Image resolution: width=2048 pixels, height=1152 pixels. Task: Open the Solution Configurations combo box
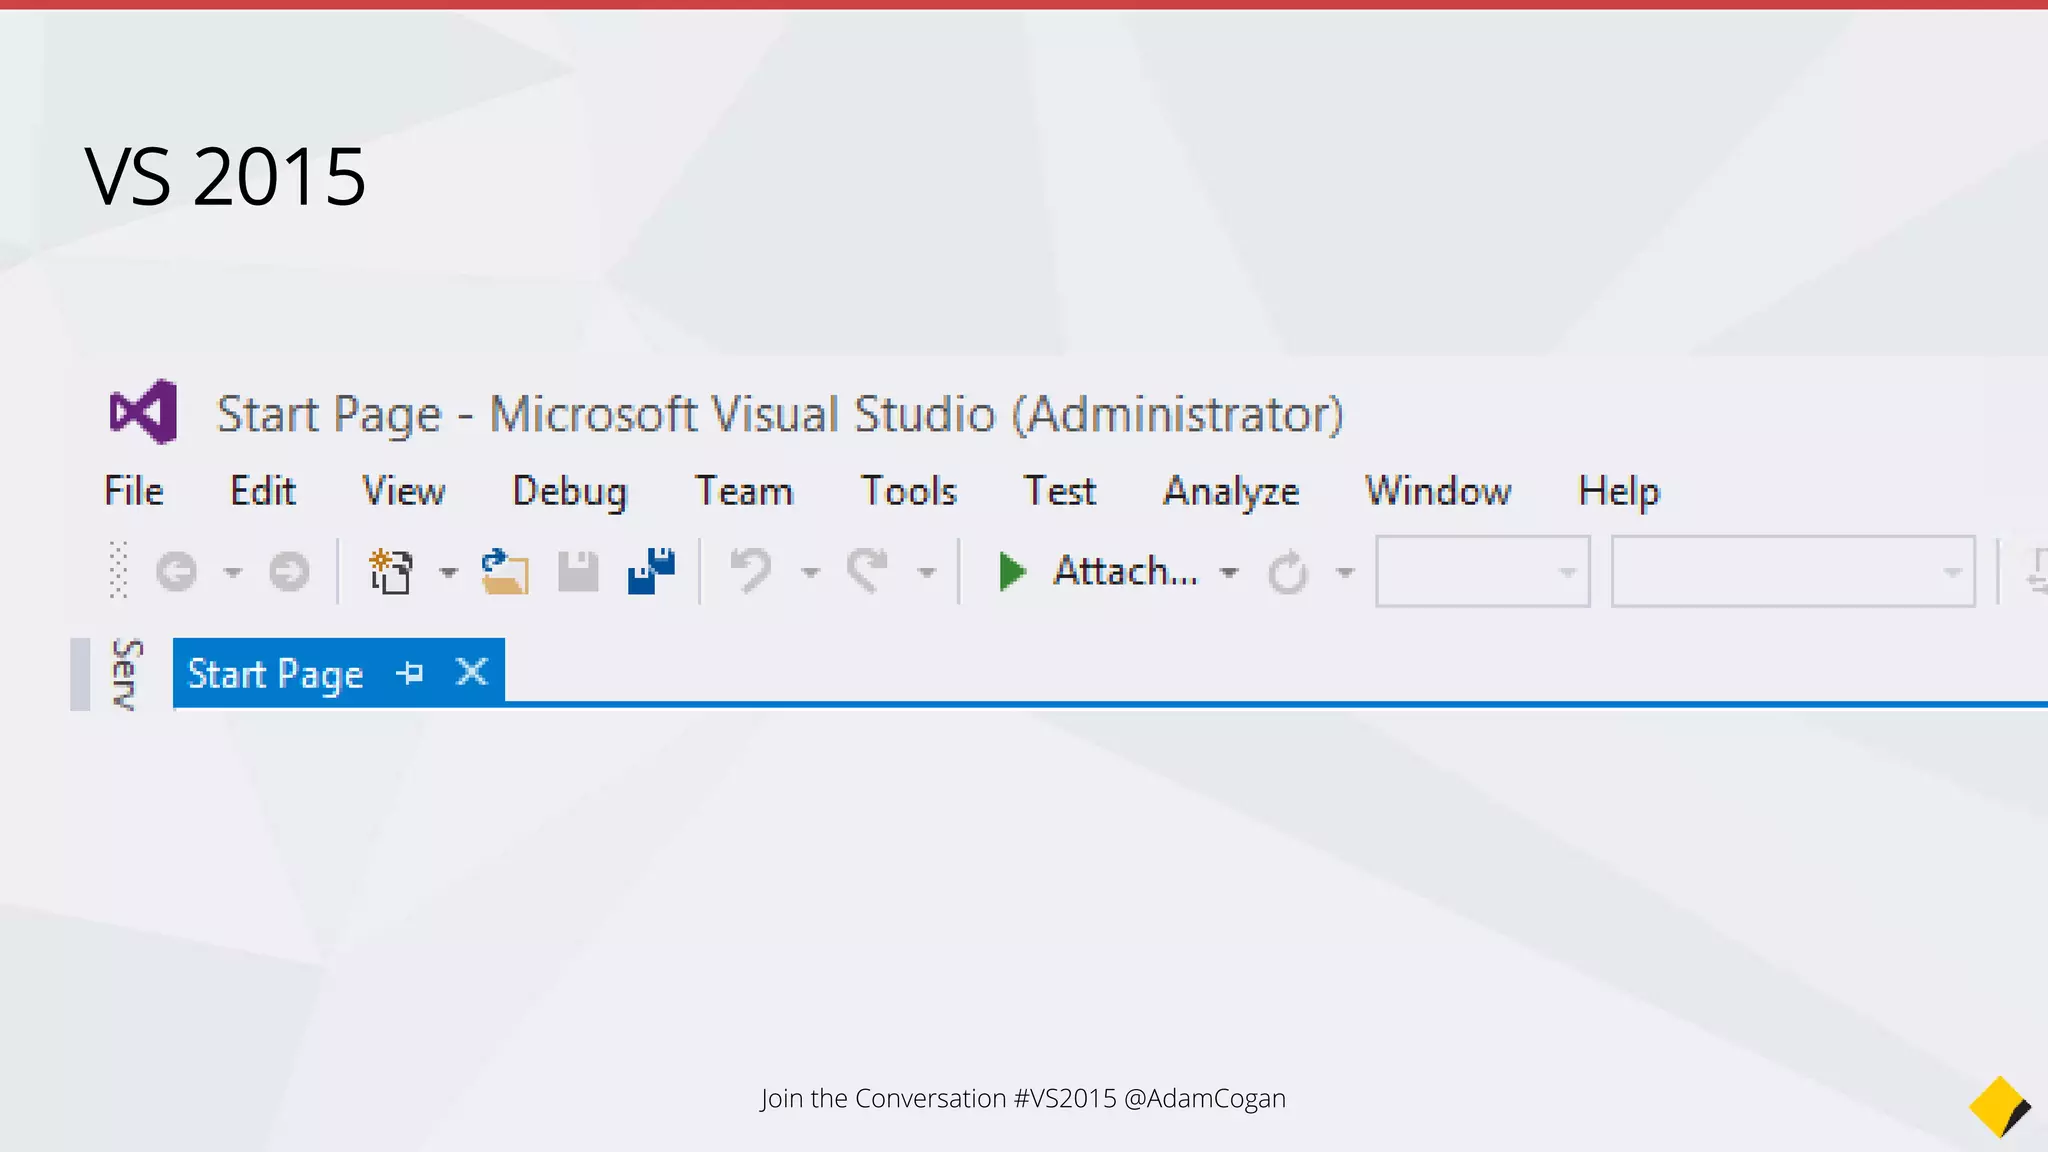click(1483, 571)
